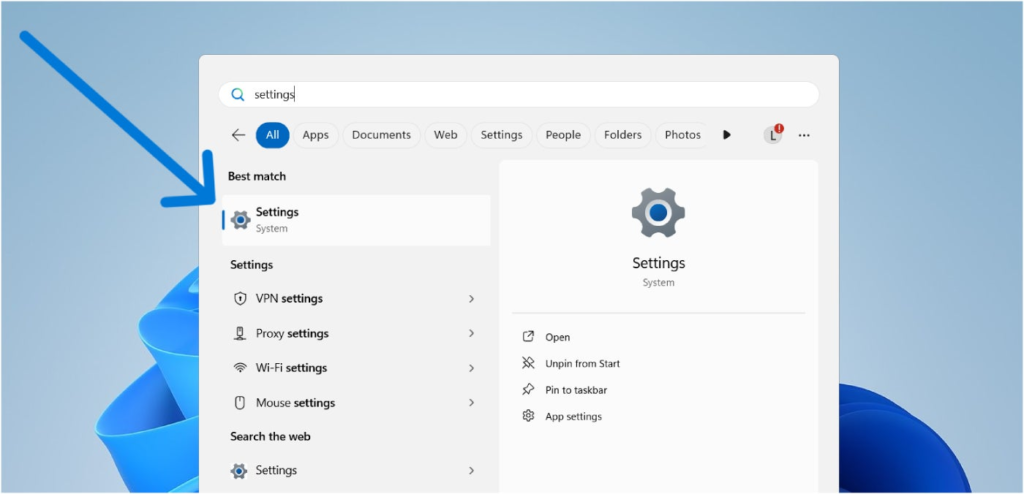Screen dimensions: 1024x494
Task: Expand VPN settings chevron
Action: tap(471, 299)
